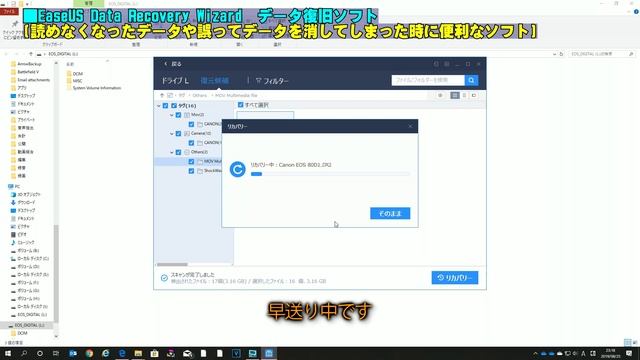The width and height of the screenshot is (640, 360).
Task: Toggle the second checkbox beside タグ(16)
Action: 174,106
